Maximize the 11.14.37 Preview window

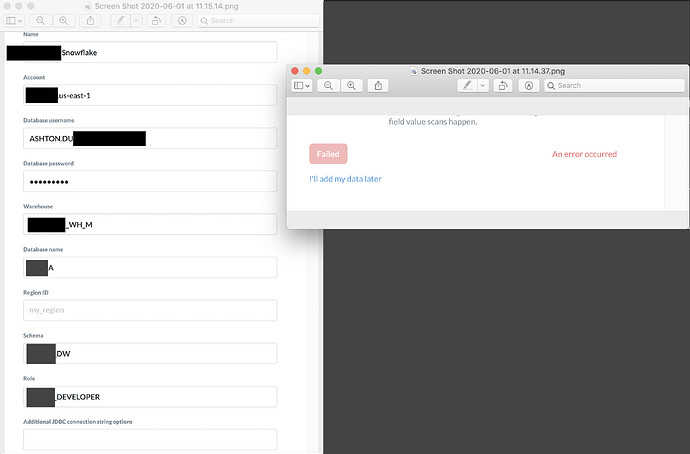(319, 71)
